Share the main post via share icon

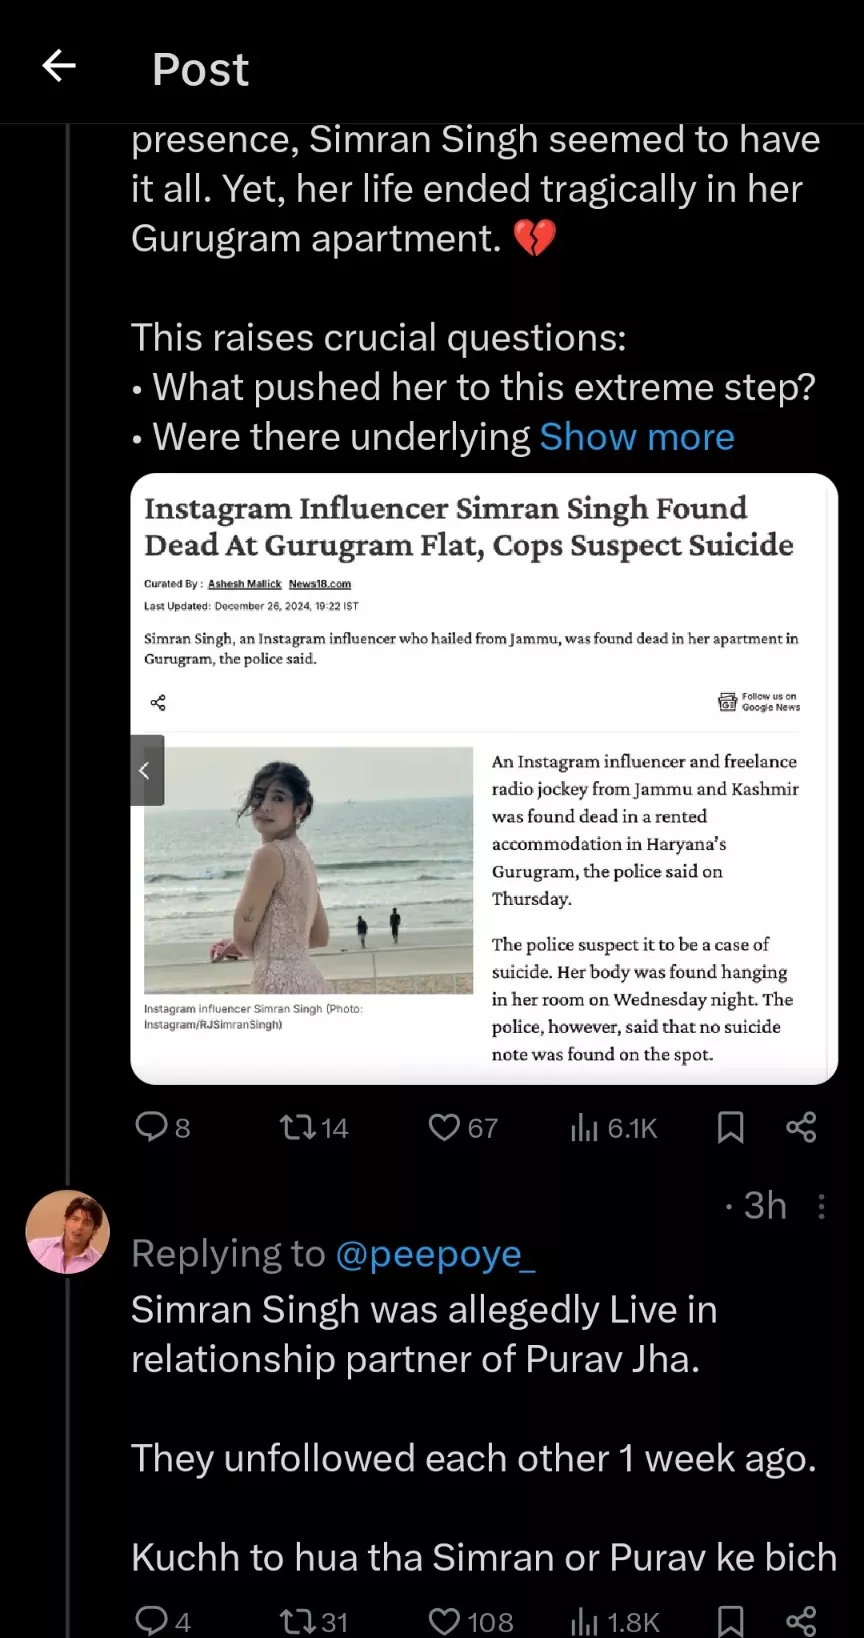click(x=801, y=1127)
